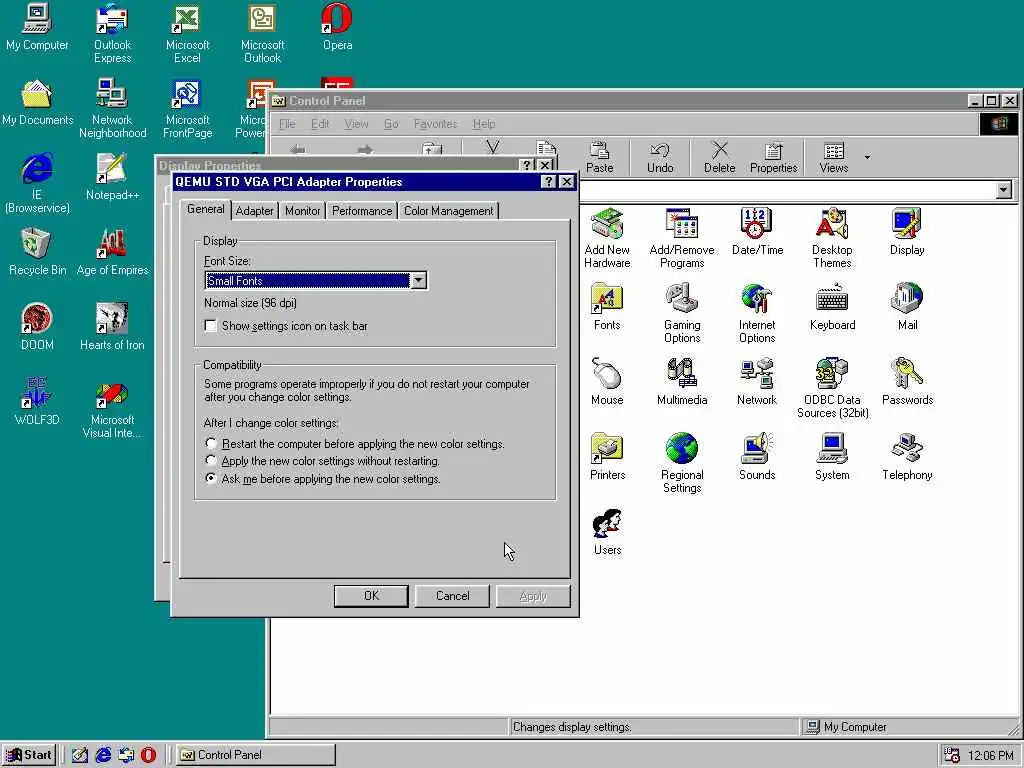Open the System icon in Control Panel

pos(832,456)
